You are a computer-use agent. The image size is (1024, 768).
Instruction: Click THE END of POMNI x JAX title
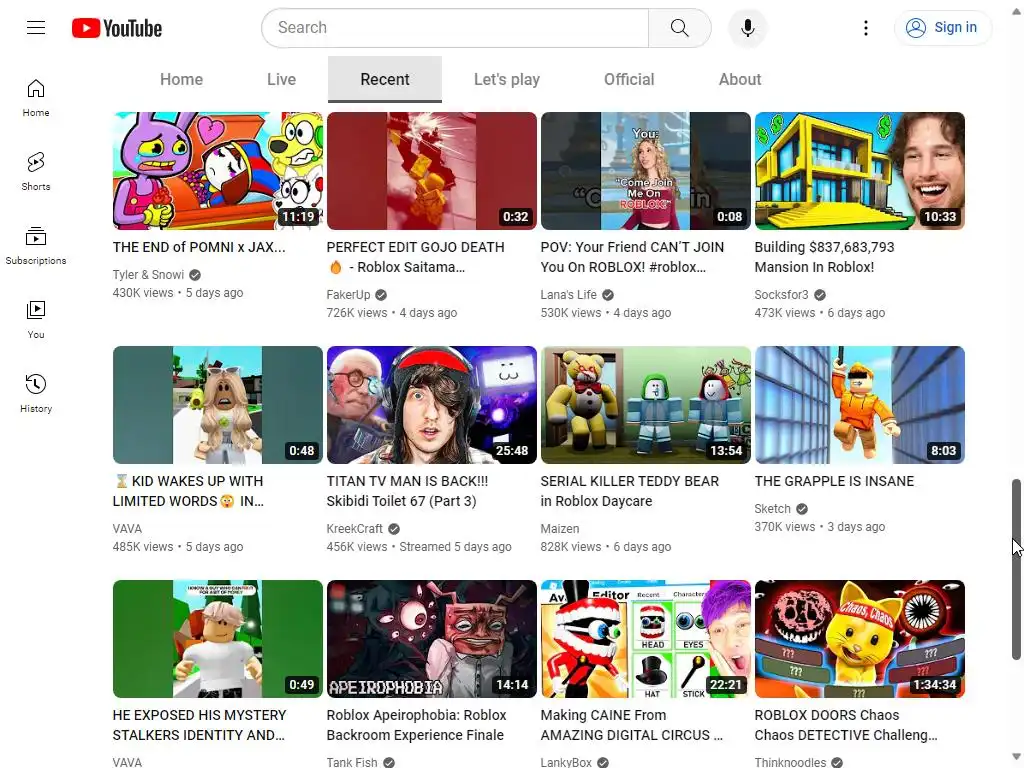point(199,248)
